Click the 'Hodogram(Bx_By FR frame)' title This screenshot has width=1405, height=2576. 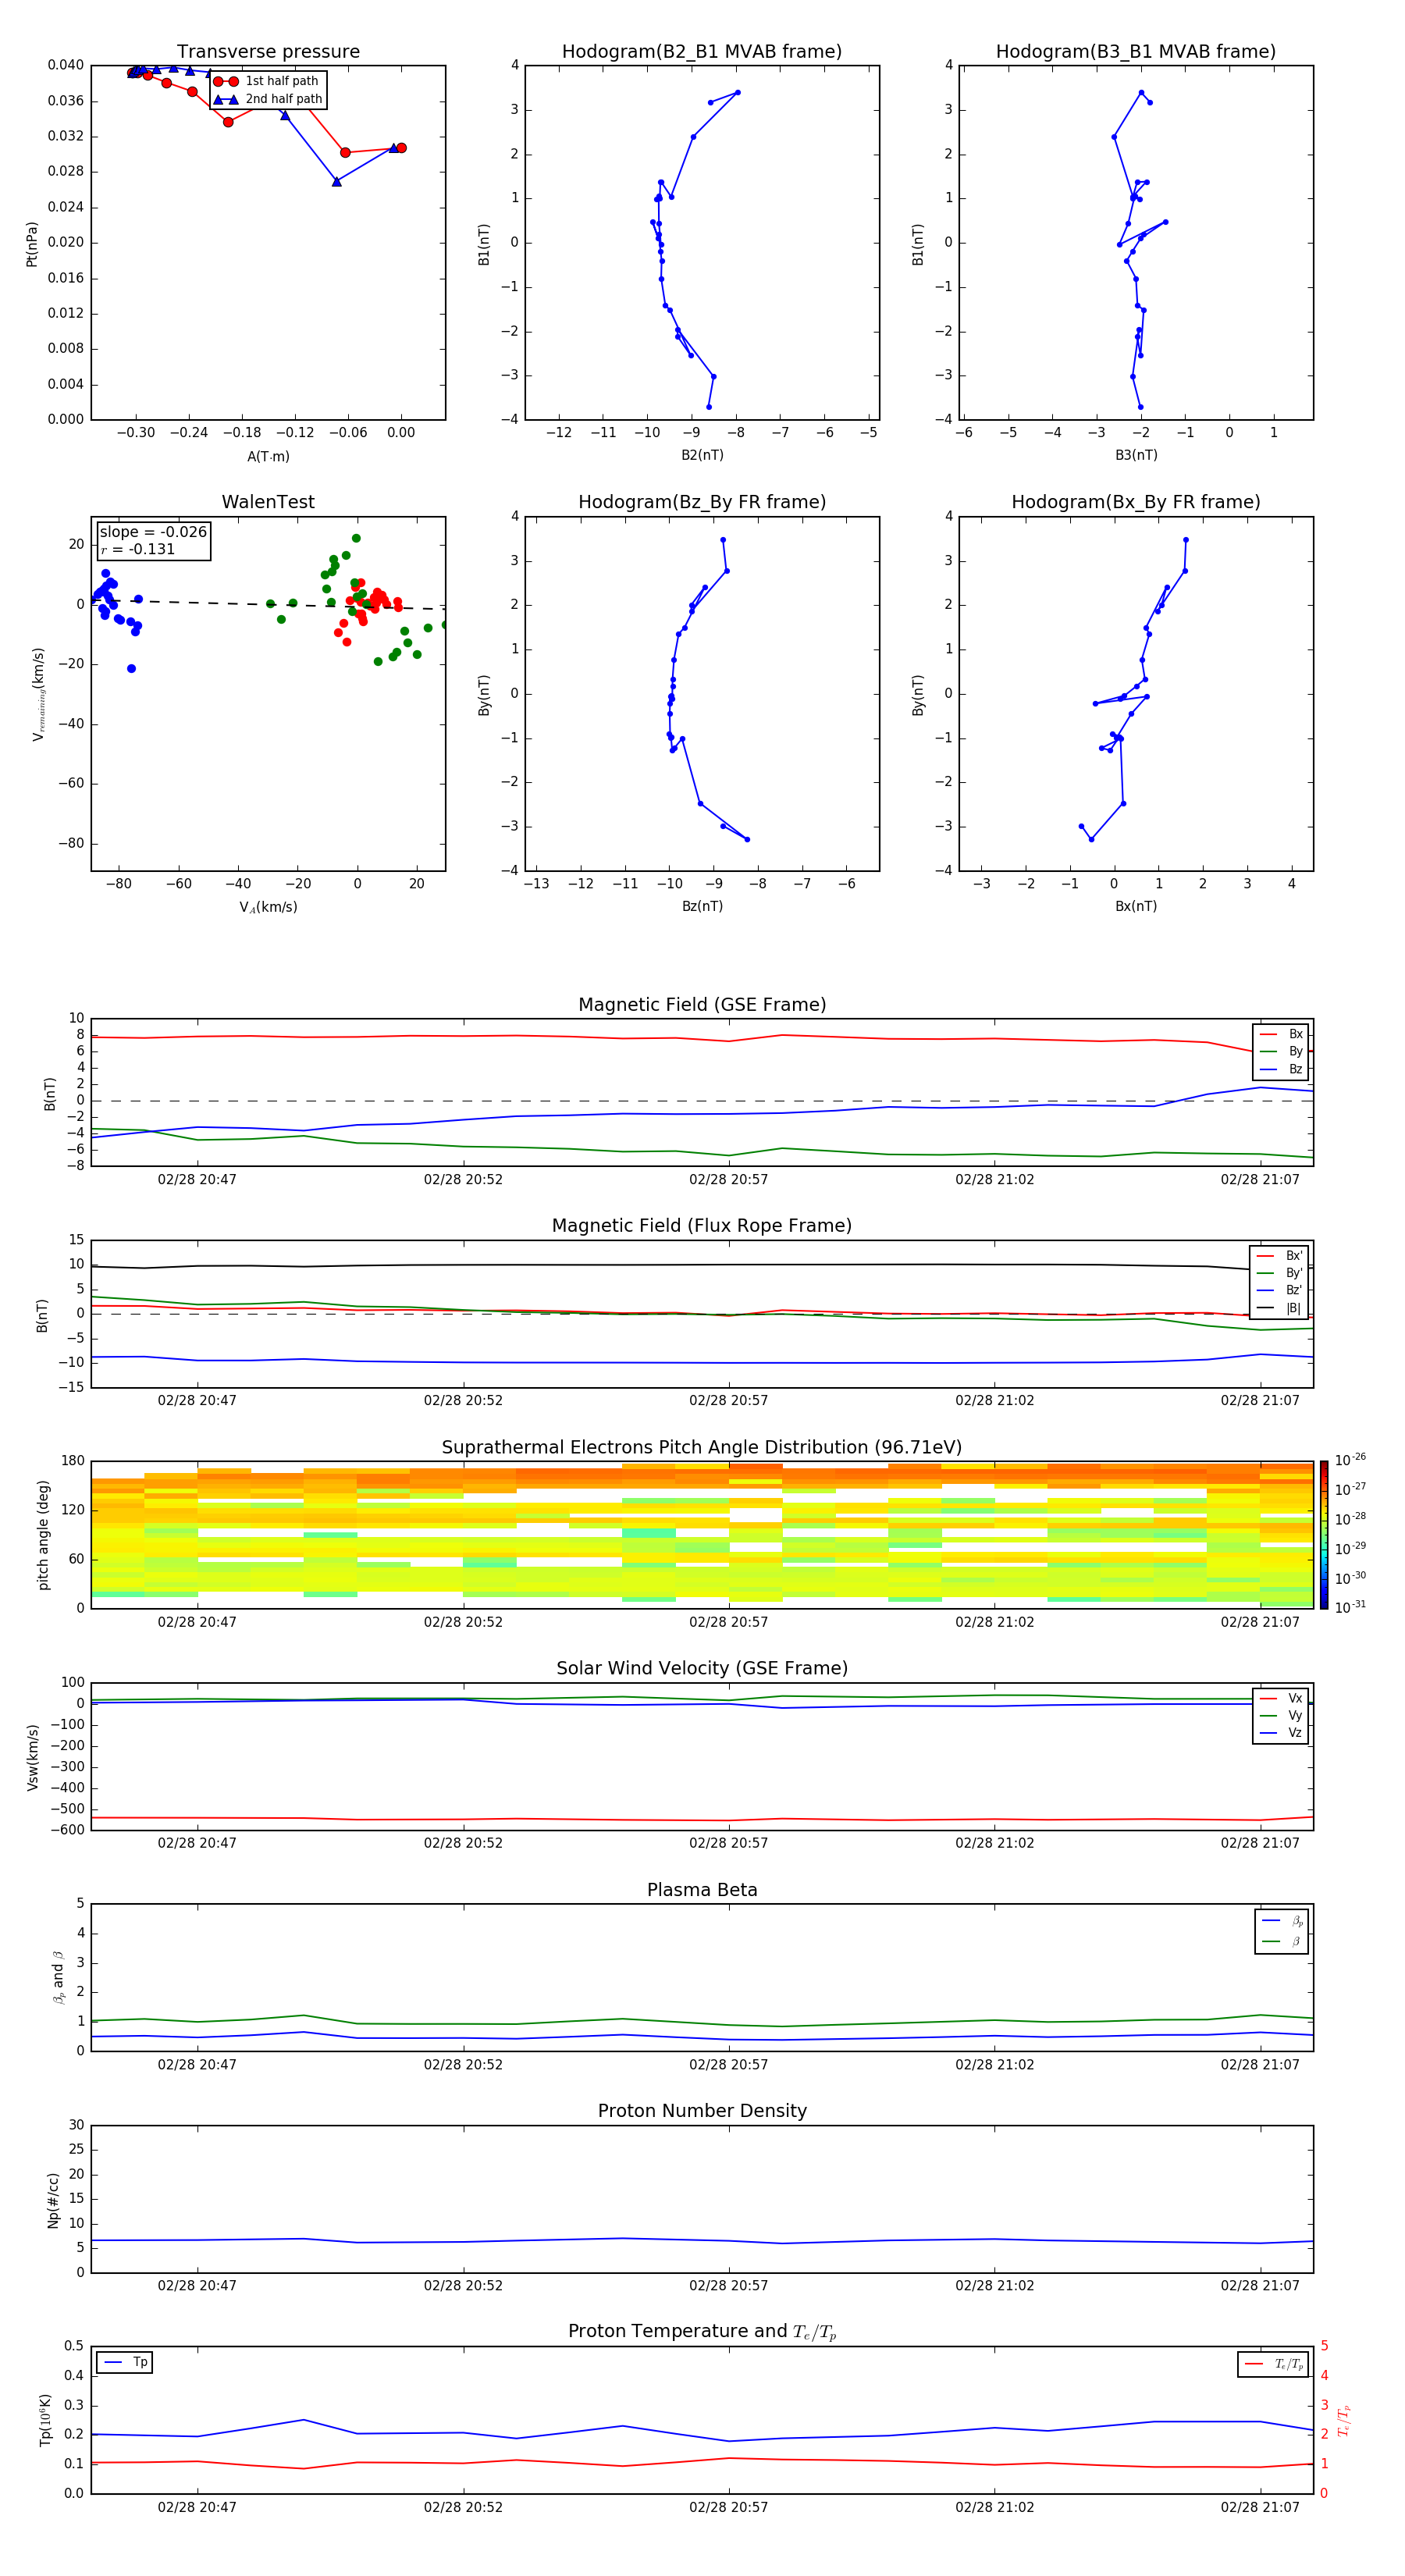(x=1136, y=502)
